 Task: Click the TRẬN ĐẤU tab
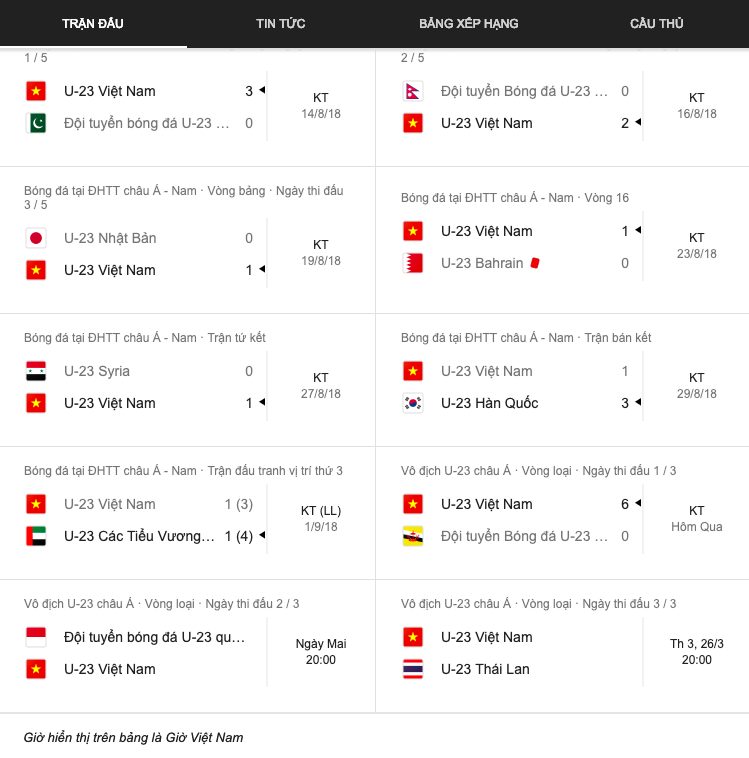tap(93, 23)
